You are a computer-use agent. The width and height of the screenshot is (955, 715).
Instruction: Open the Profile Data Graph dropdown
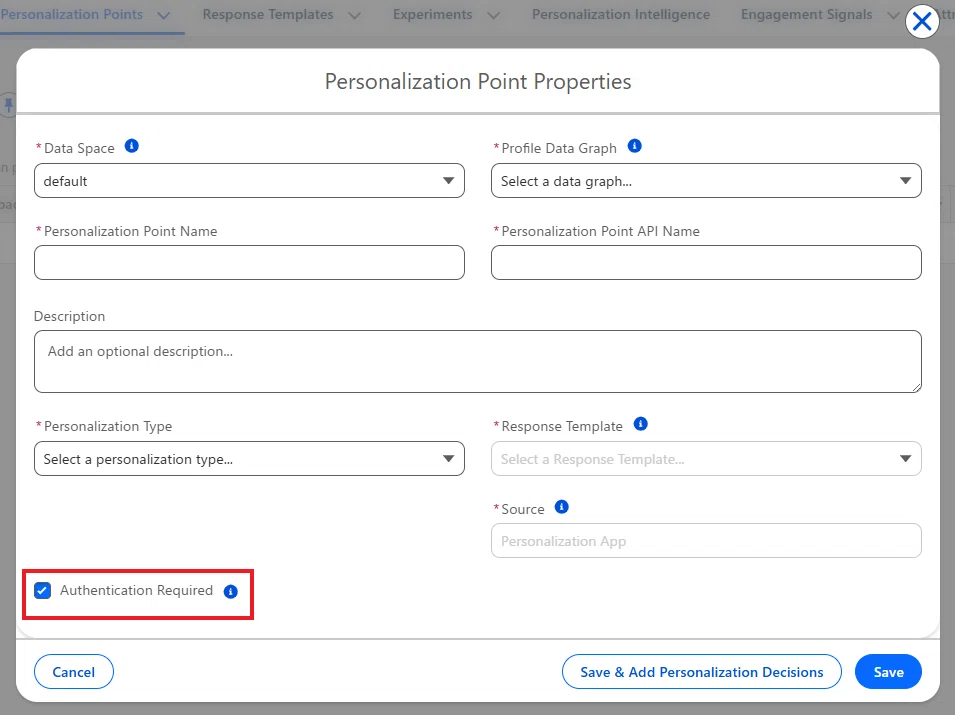point(706,180)
